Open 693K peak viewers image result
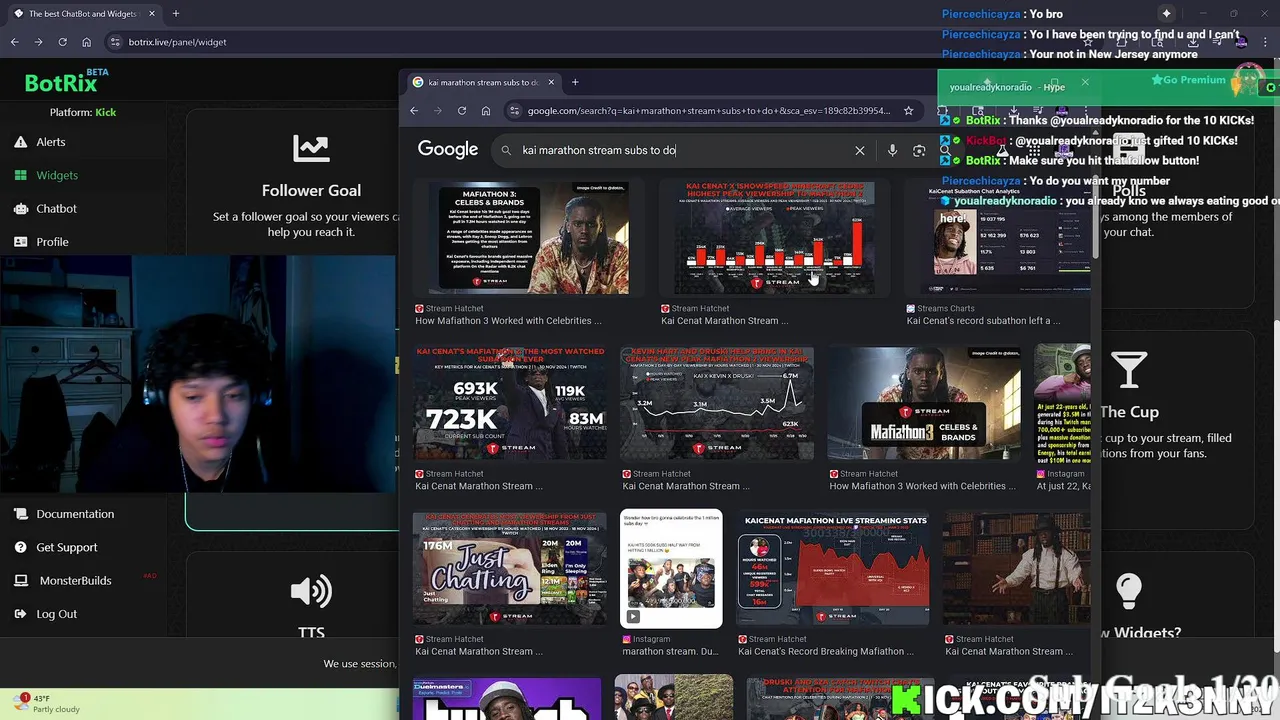The image size is (1280, 720). [510, 403]
